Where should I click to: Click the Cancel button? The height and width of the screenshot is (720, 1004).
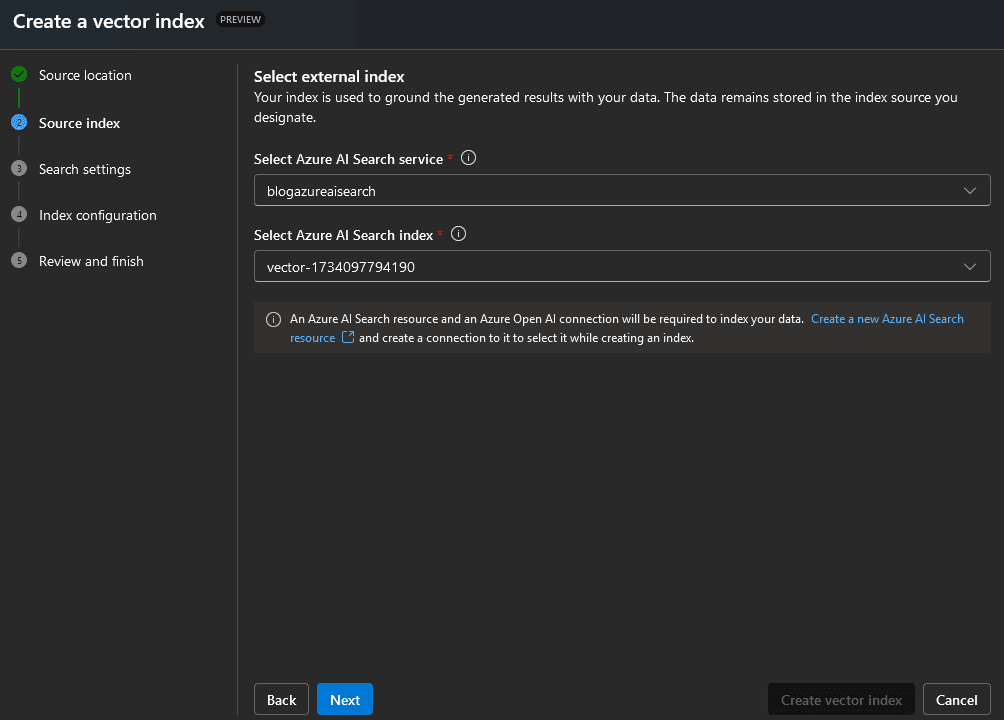tap(956, 699)
